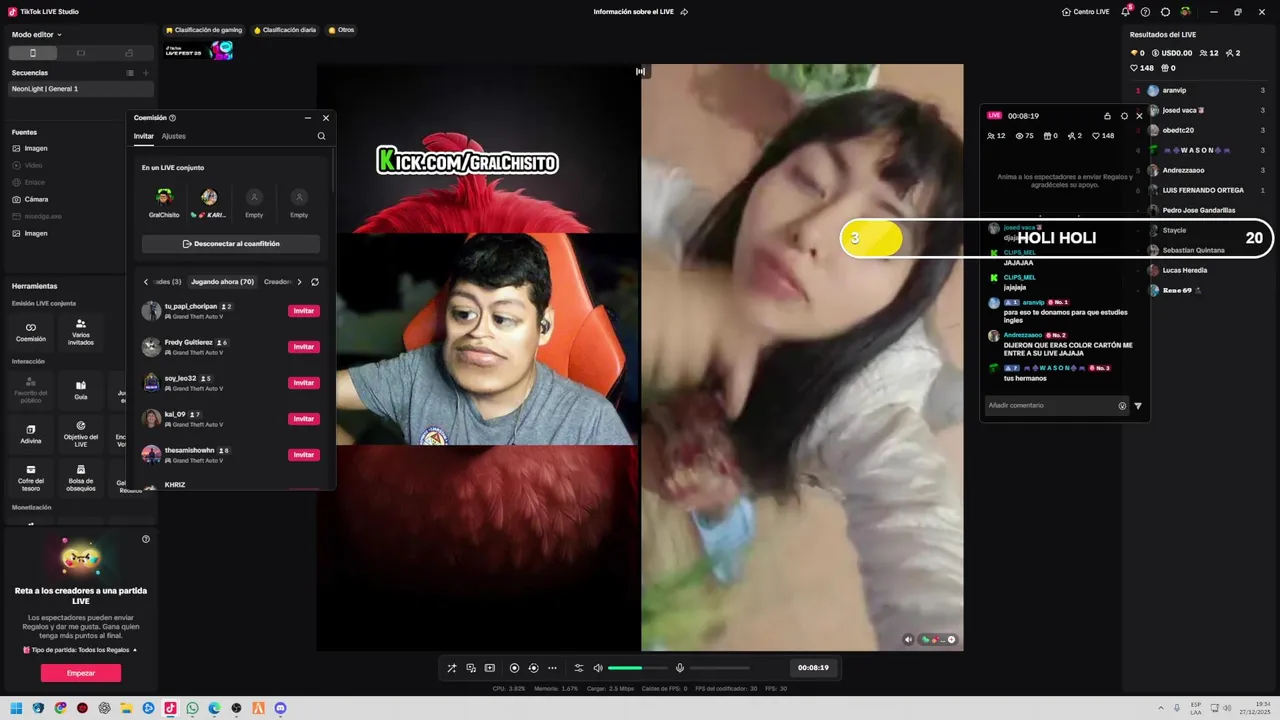Open the Adivina tool

31,433
